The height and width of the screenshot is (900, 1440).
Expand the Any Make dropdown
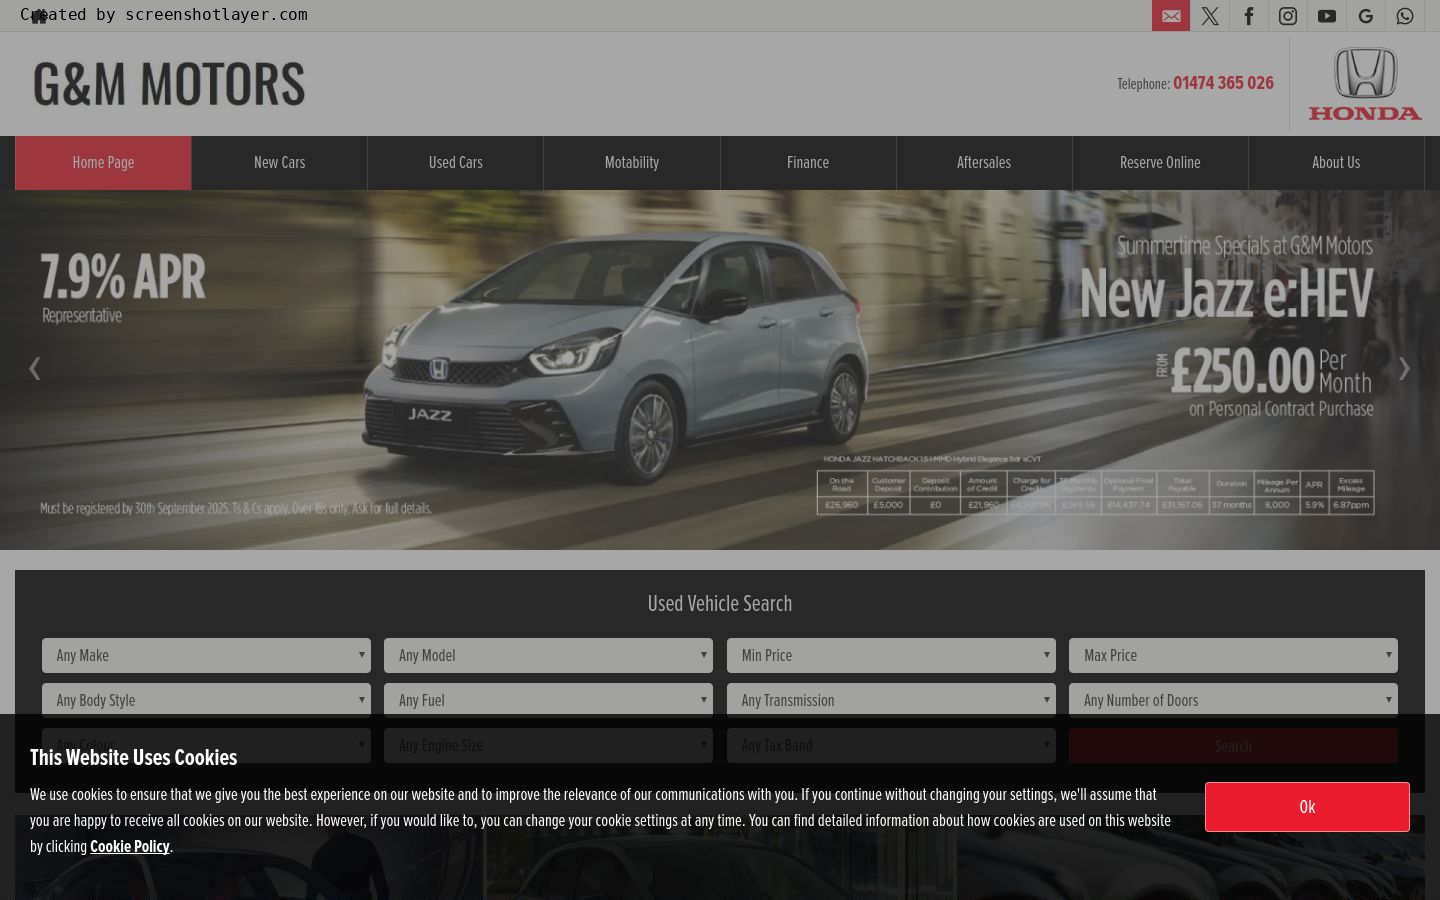[206, 656]
